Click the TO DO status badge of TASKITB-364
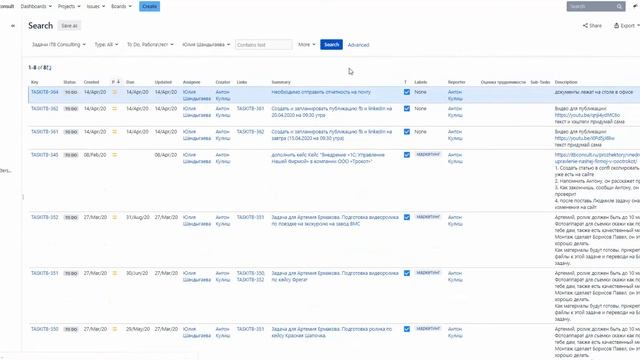640x360 pixels. pyautogui.click(x=71, y=93)
